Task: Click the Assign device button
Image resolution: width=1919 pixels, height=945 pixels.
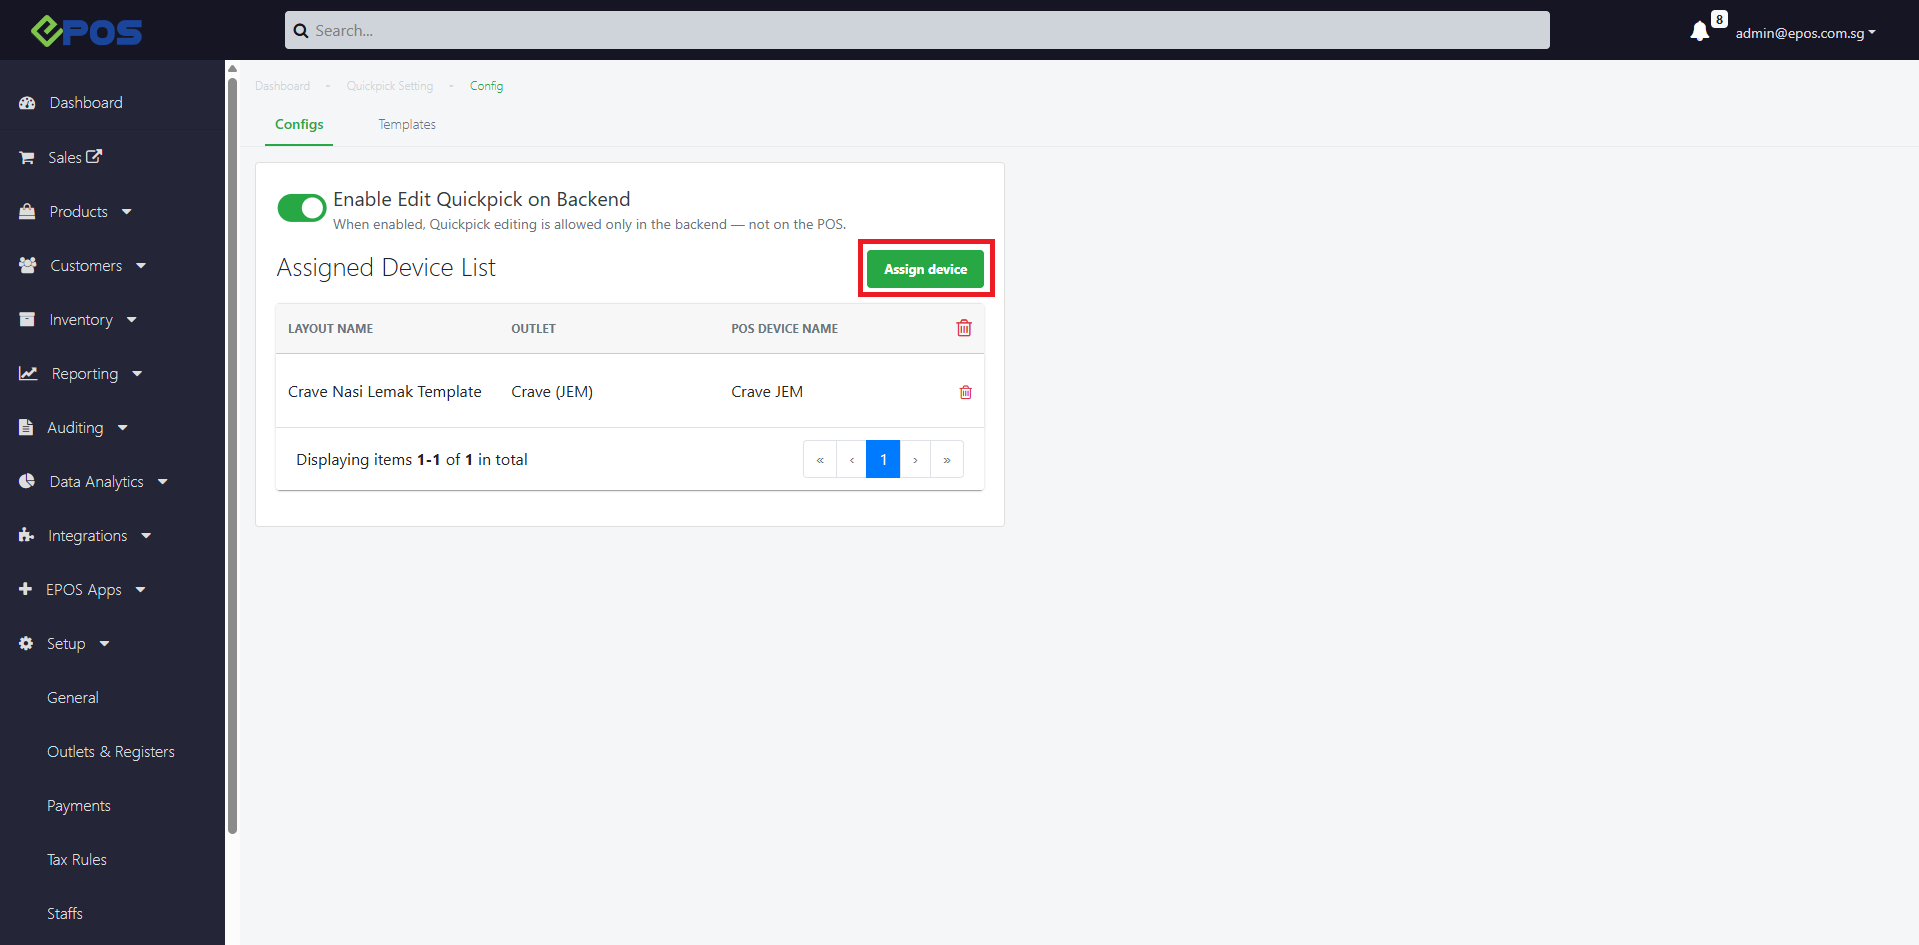Action: [x=925, y=269]
